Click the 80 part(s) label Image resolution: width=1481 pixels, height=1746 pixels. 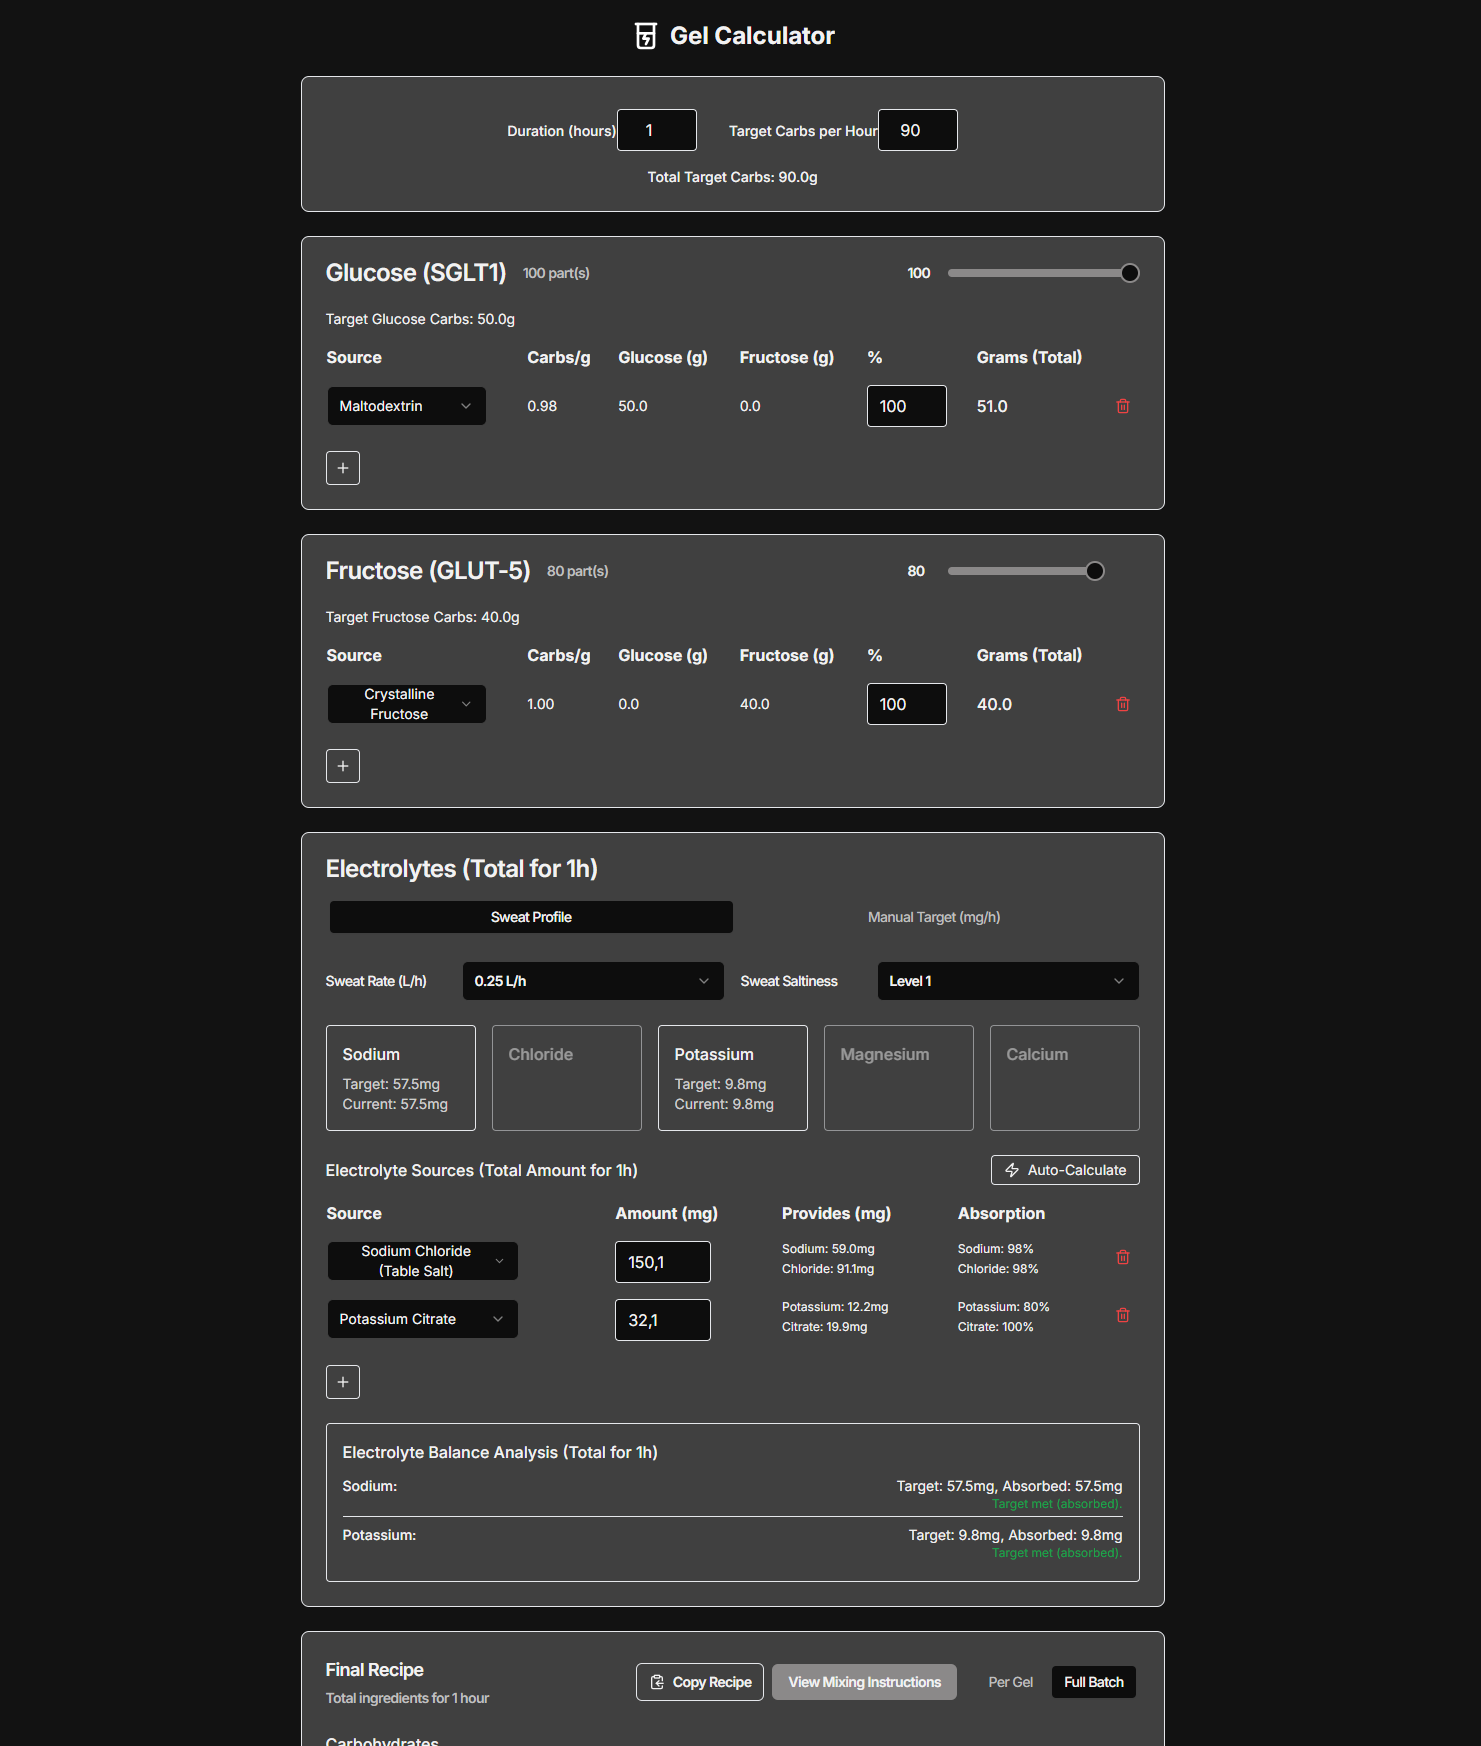(578, 571)
